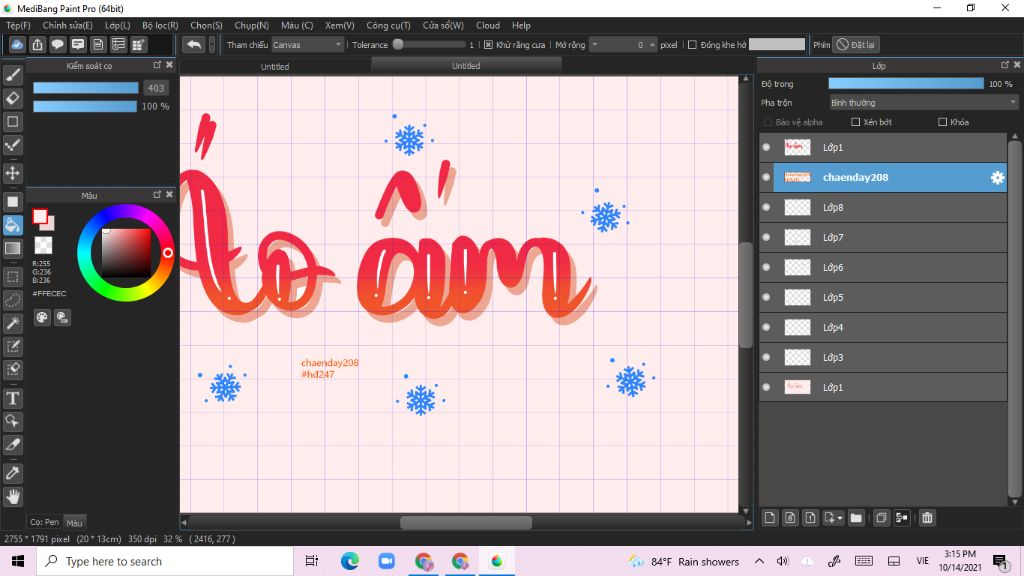Hide the top Lớp1 layer
The image size is (1024, 576).
point(766,148)
